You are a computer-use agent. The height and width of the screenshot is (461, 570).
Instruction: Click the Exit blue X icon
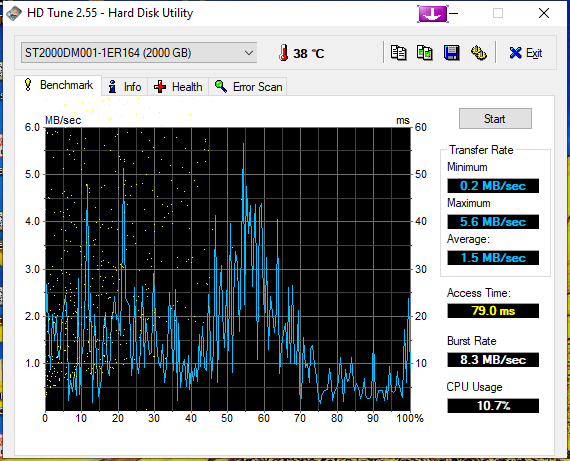pos(515,53)
